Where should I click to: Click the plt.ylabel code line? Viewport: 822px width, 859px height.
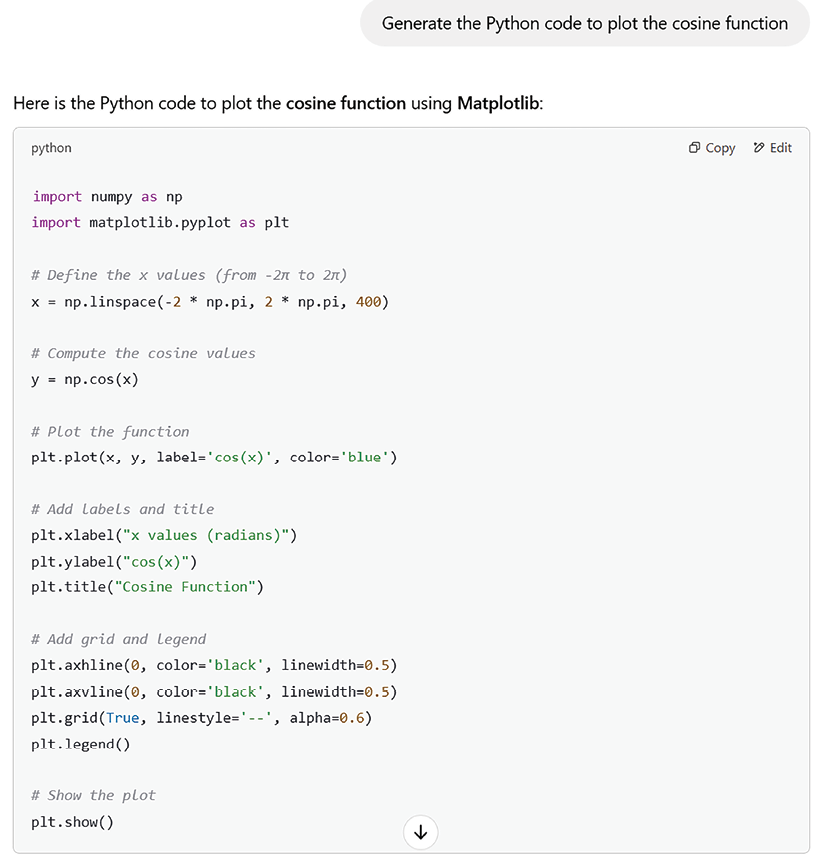pos(114,561)
